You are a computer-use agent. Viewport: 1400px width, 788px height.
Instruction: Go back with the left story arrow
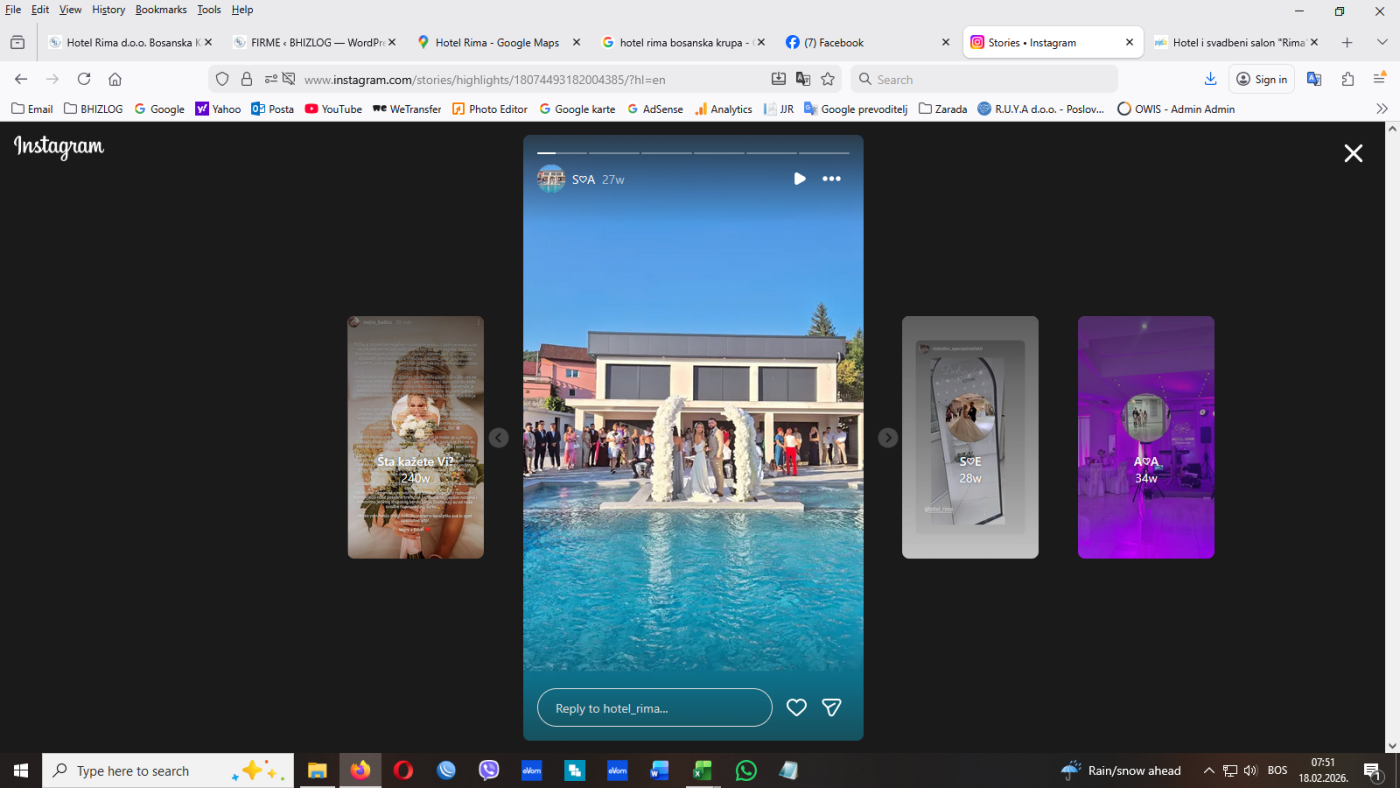click(499, 438)
